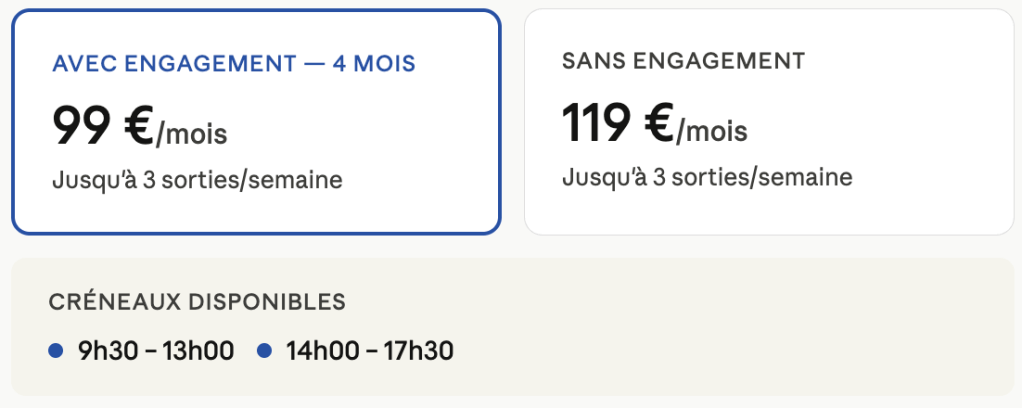Choose the Sans engagement plan card
Viewport: 1022px width, 408px height.
(768, 122)
